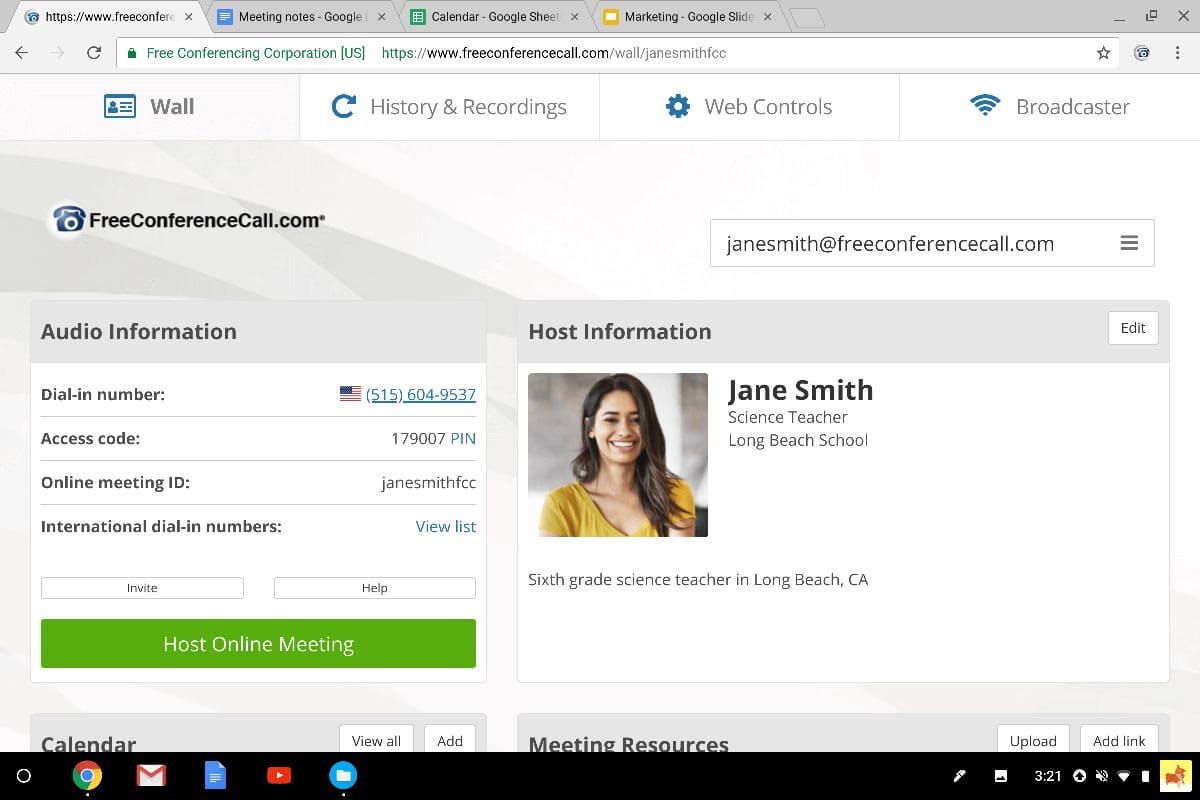Click the access code 179007
The image size is (1200, 800).
[418, 438]
